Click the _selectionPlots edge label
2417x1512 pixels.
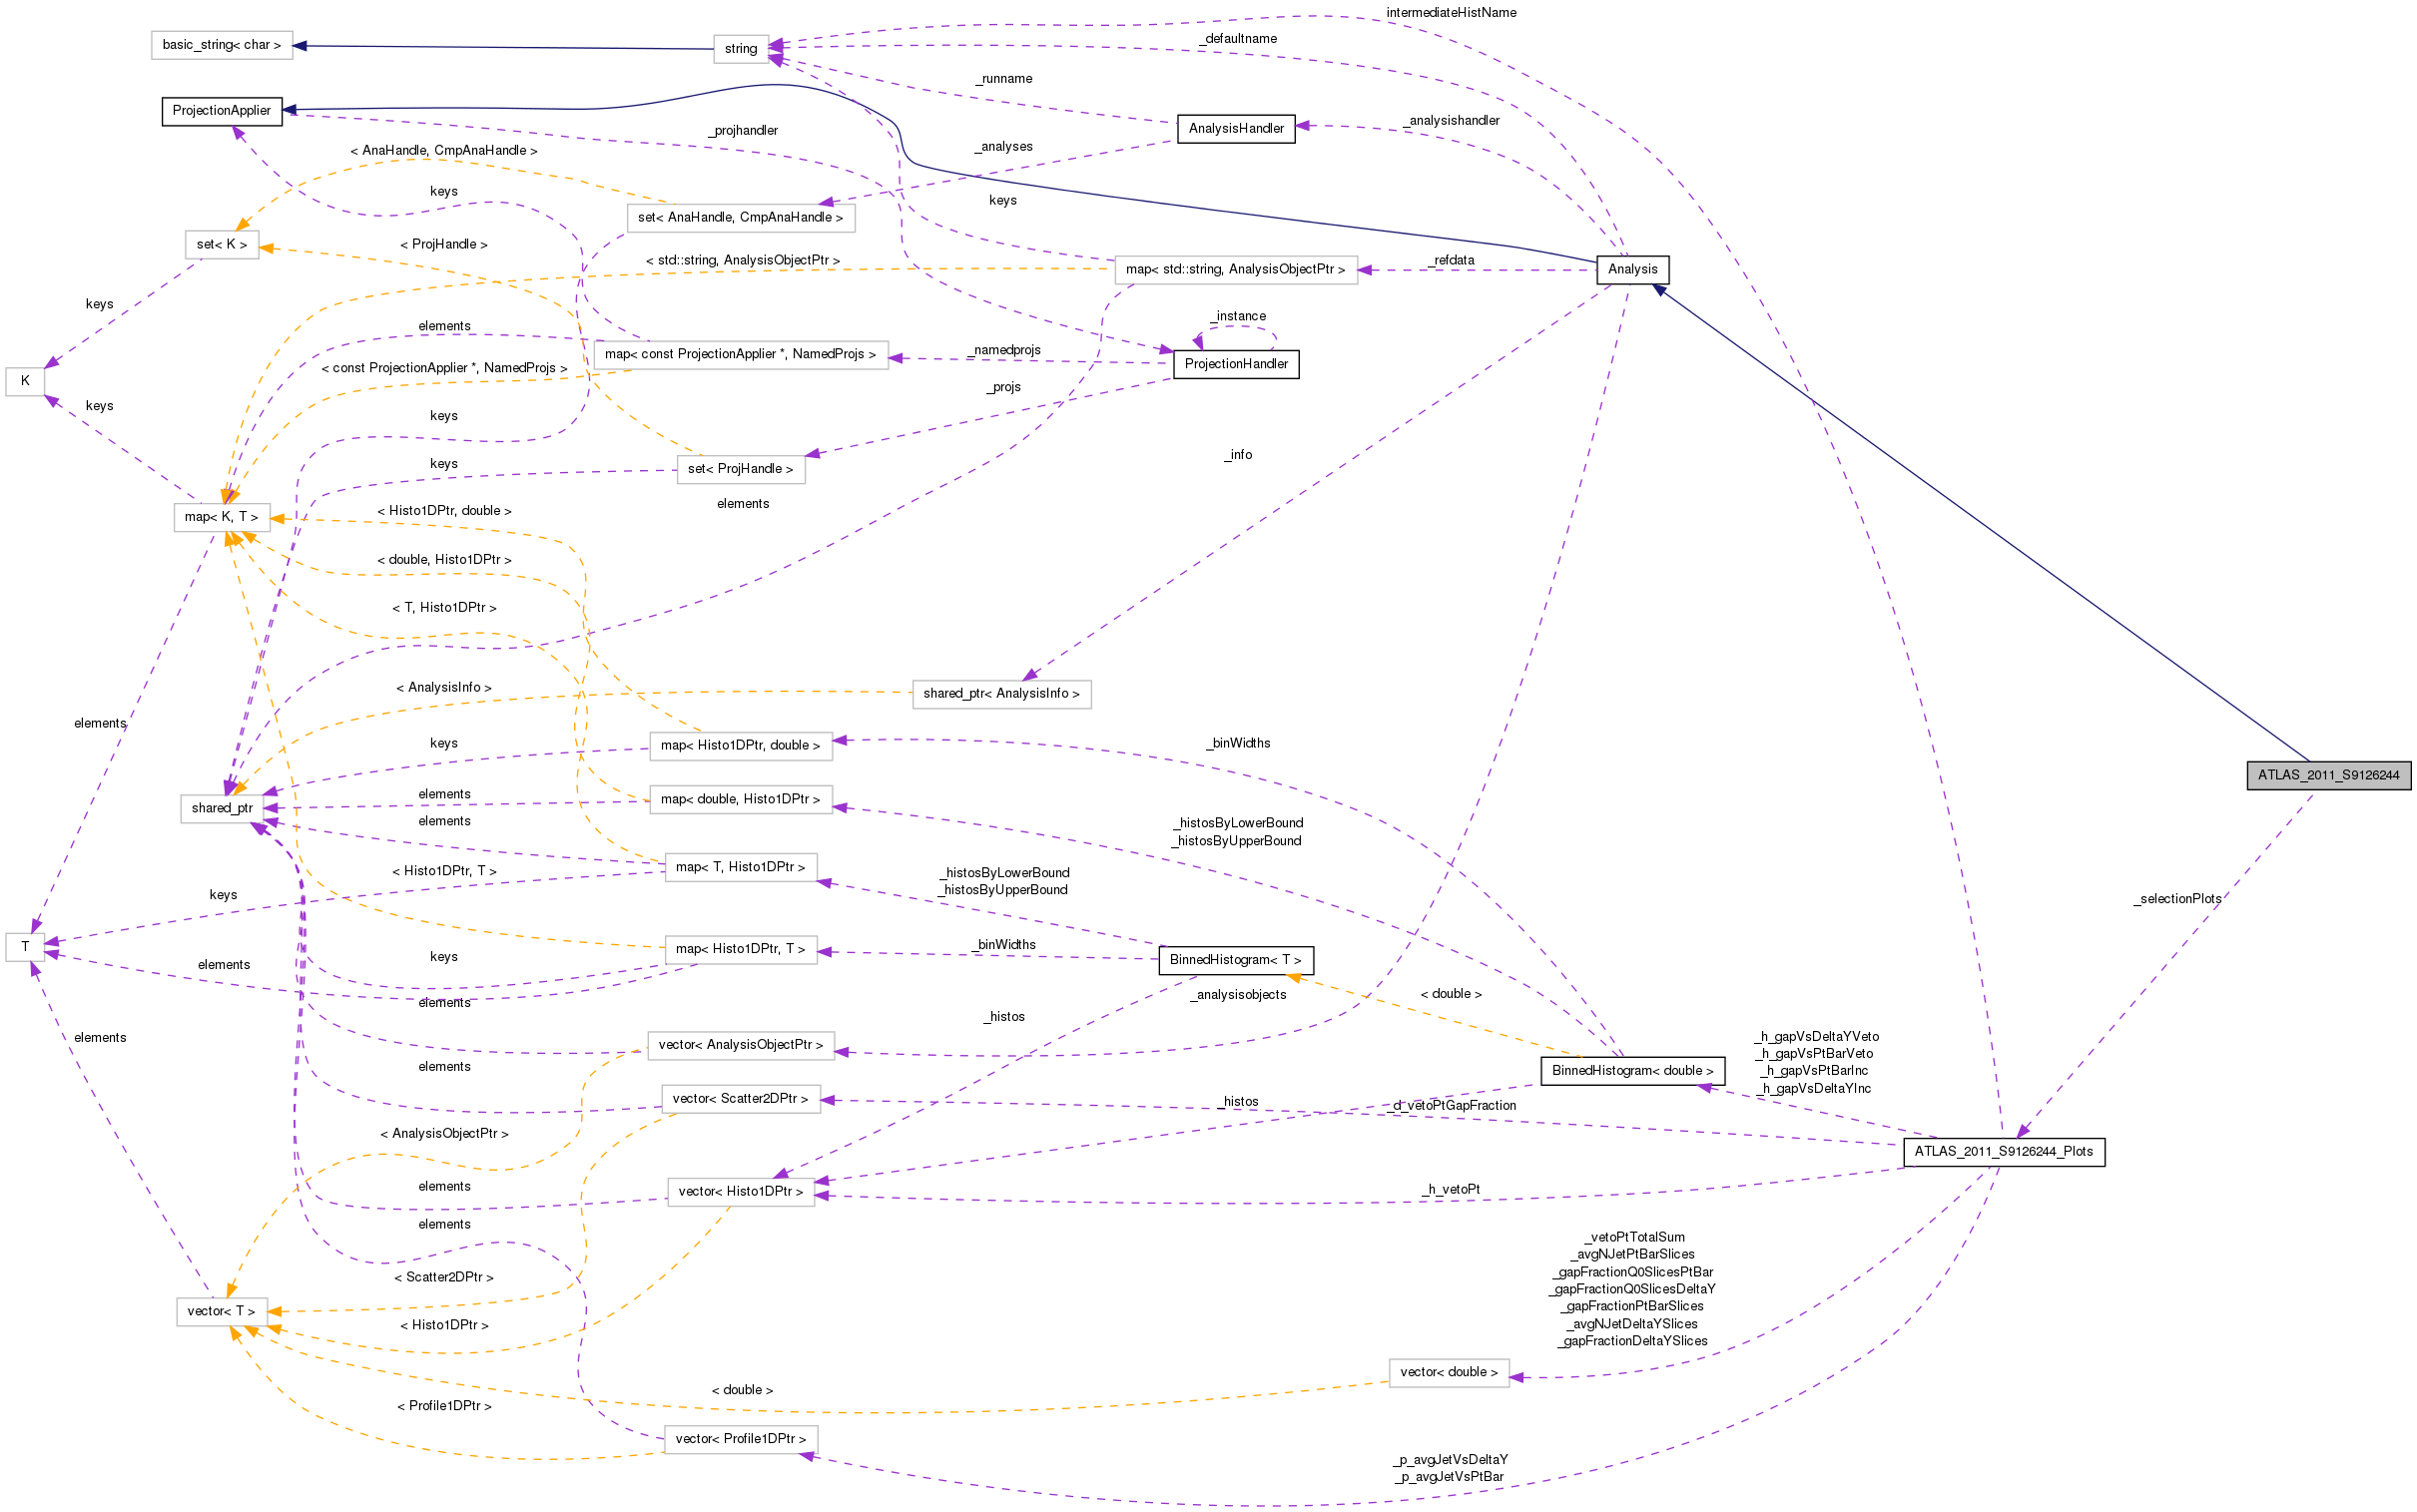click(x=2177, y=899)
